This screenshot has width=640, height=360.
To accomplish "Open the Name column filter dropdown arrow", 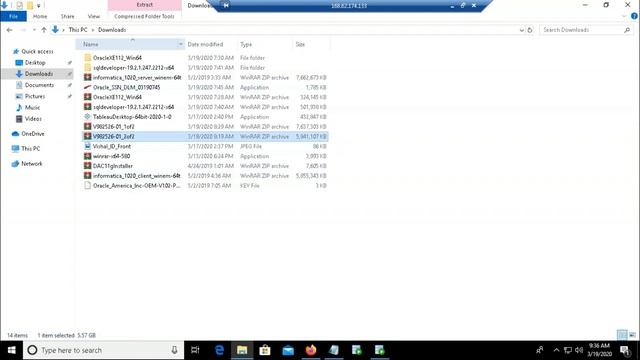I will click(x=180, y=44).
